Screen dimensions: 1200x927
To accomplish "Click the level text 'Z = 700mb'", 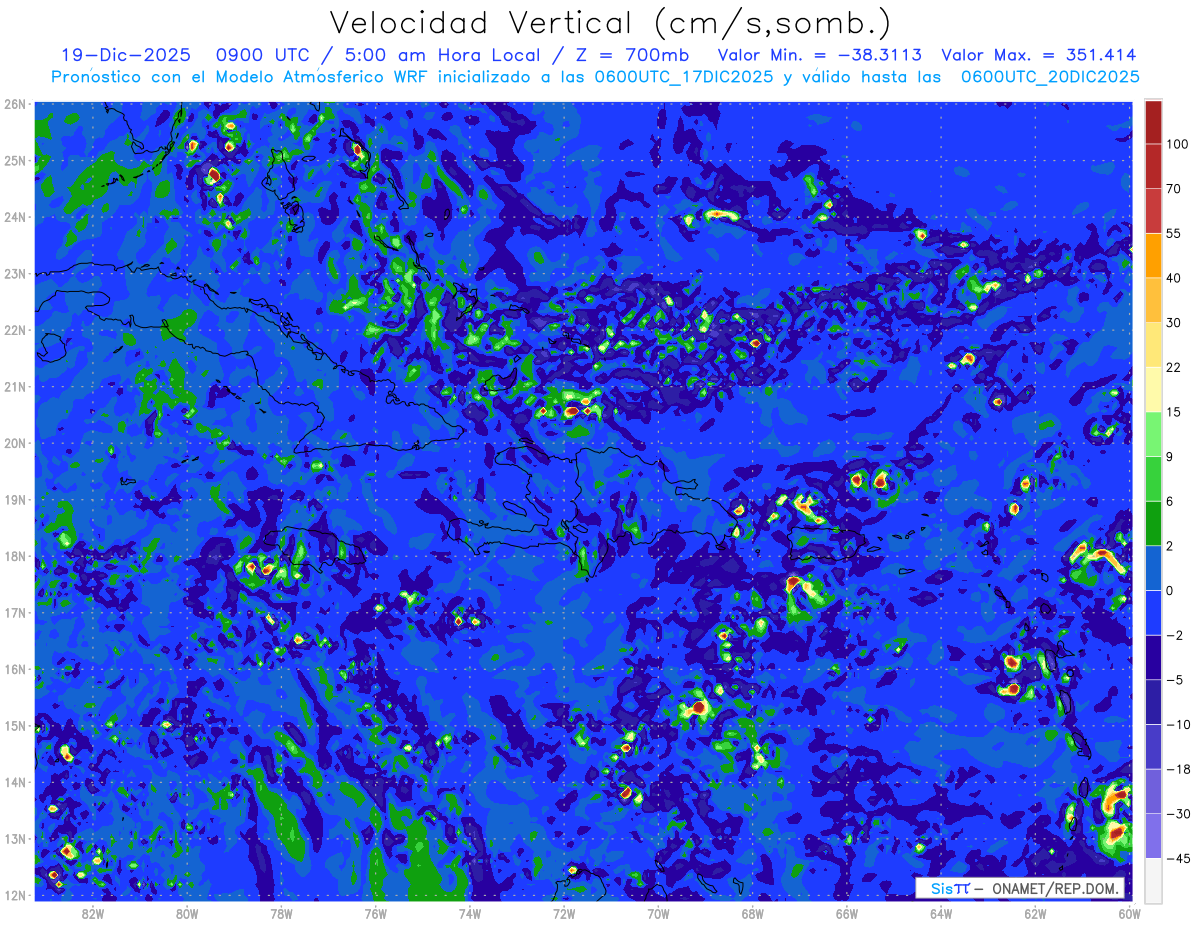I will point(634,55).
